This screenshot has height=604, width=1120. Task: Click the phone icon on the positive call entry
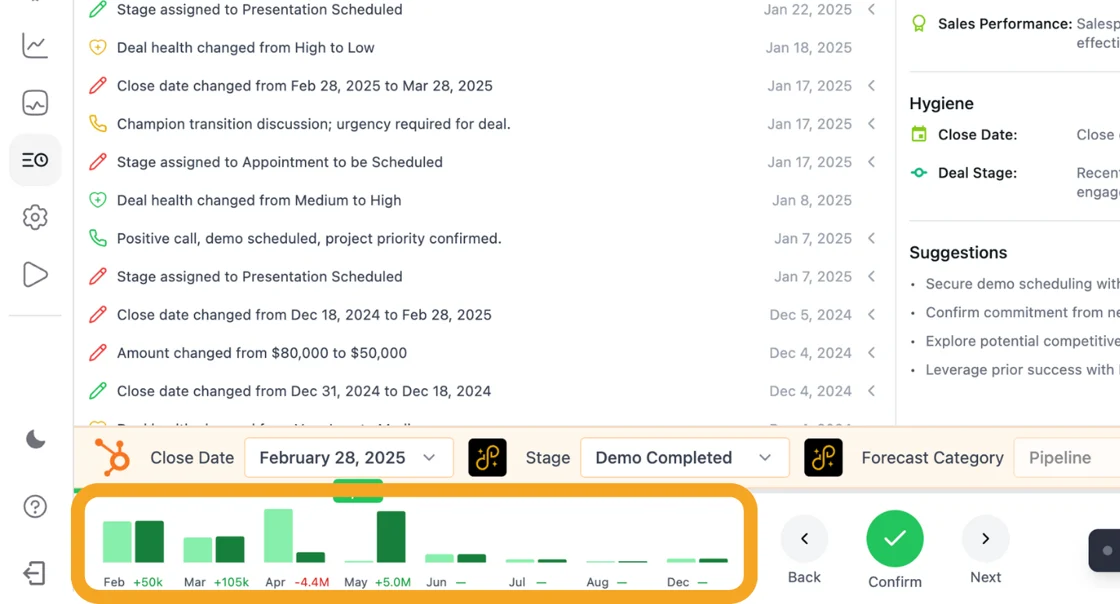pyautogui.click(x=97, y=238)
